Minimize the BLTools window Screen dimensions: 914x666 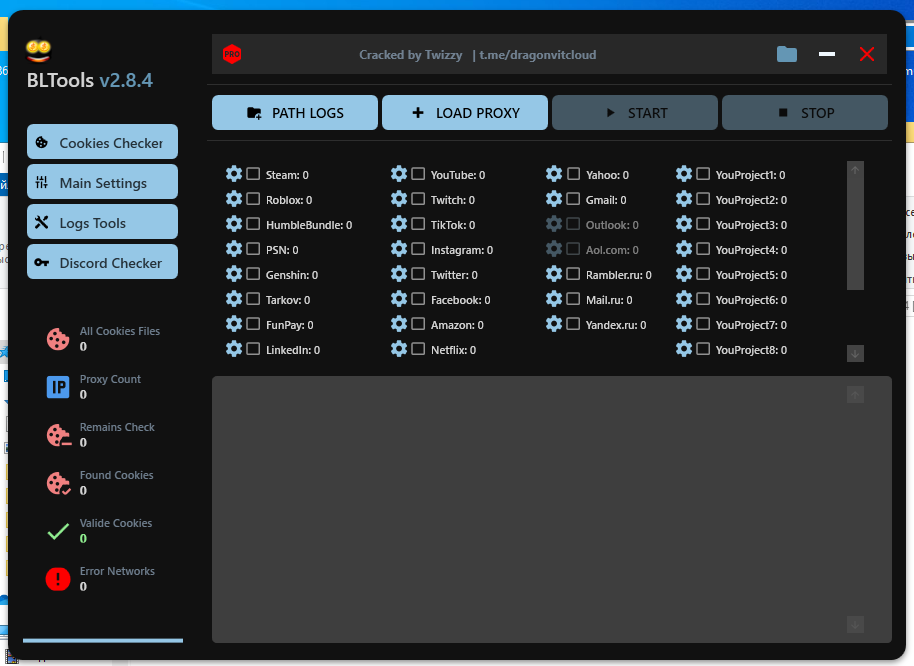(827, 54)
